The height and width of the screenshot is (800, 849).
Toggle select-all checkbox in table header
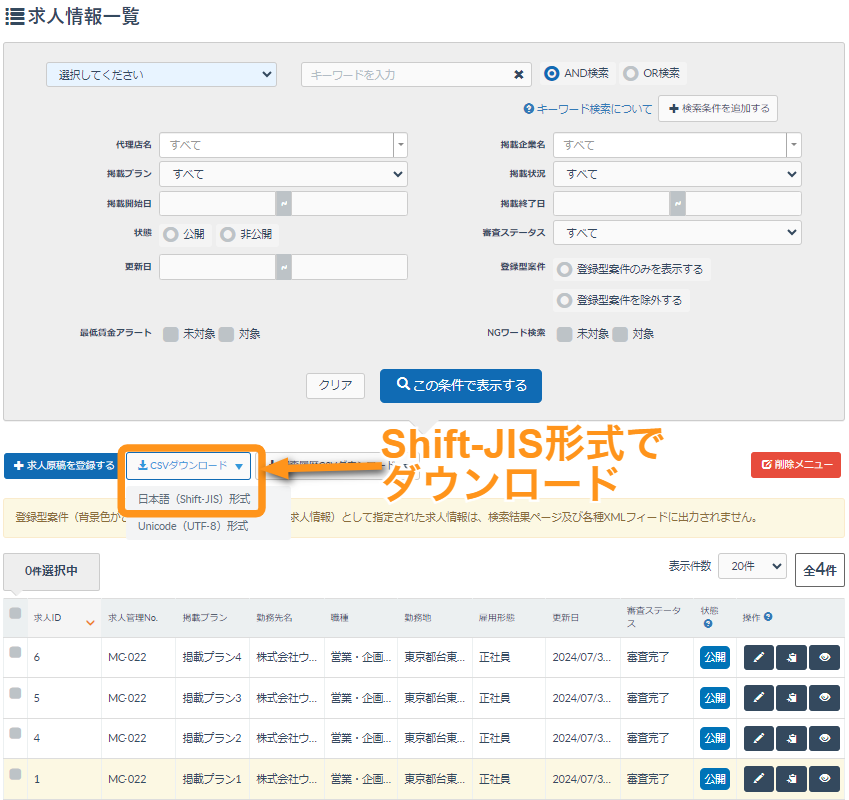click(15, 613)
